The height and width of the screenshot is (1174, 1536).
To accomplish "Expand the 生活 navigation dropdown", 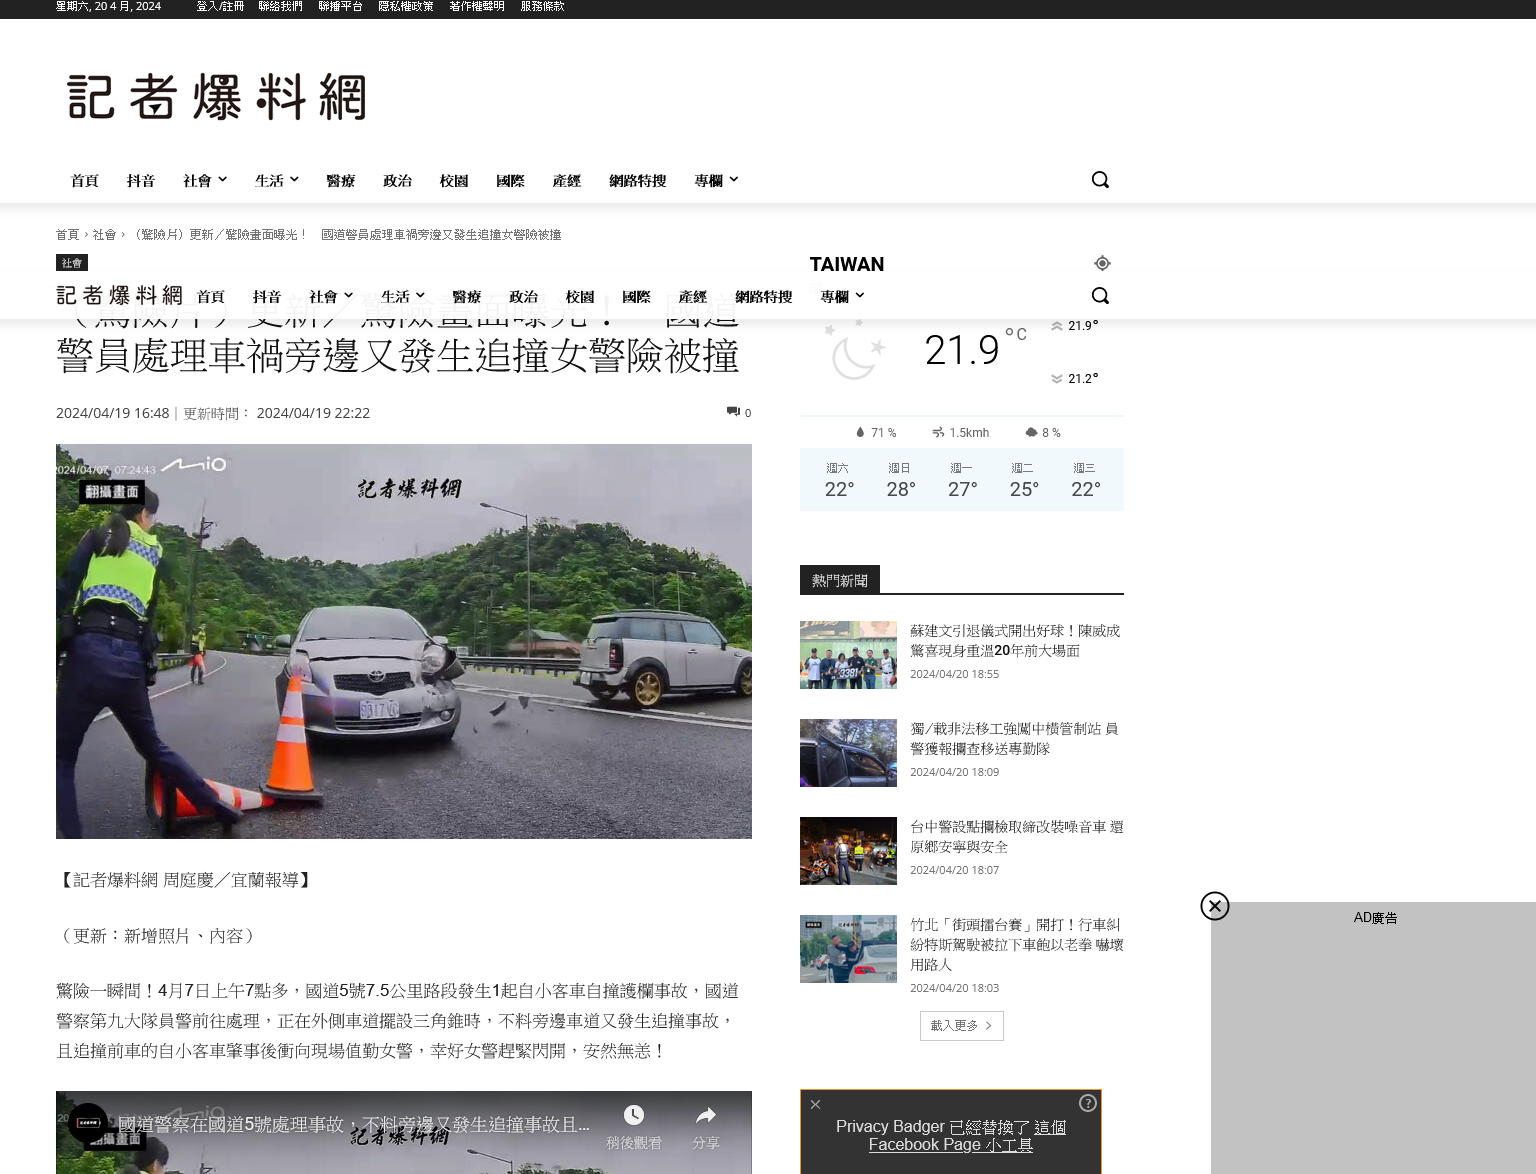I will tap(276, 180).
